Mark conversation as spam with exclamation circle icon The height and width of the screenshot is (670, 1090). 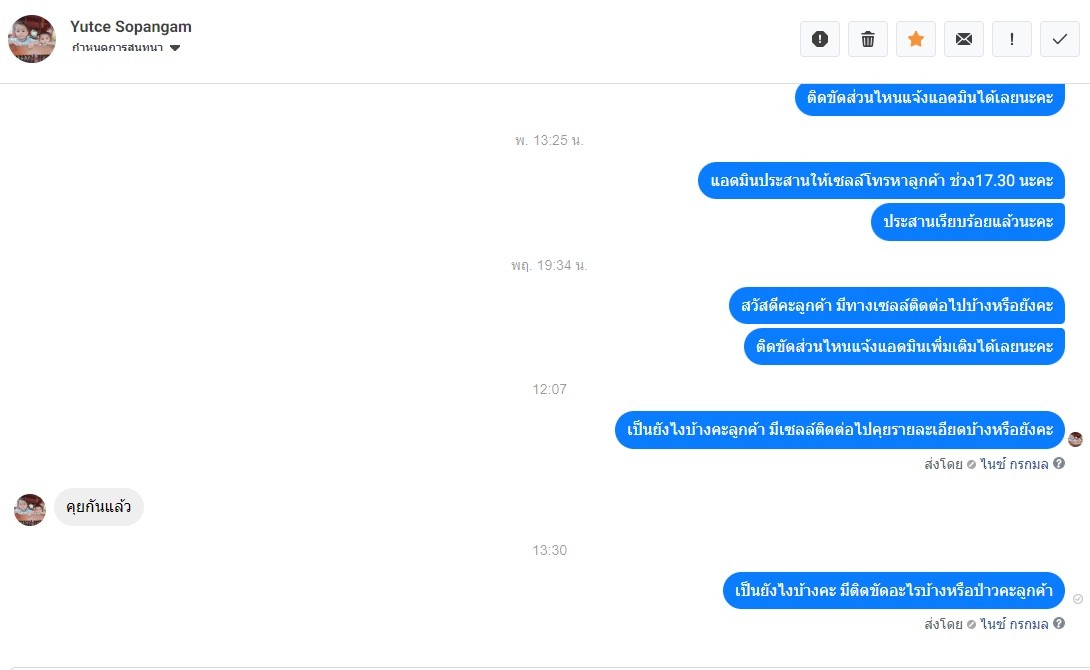click(820, 39)
